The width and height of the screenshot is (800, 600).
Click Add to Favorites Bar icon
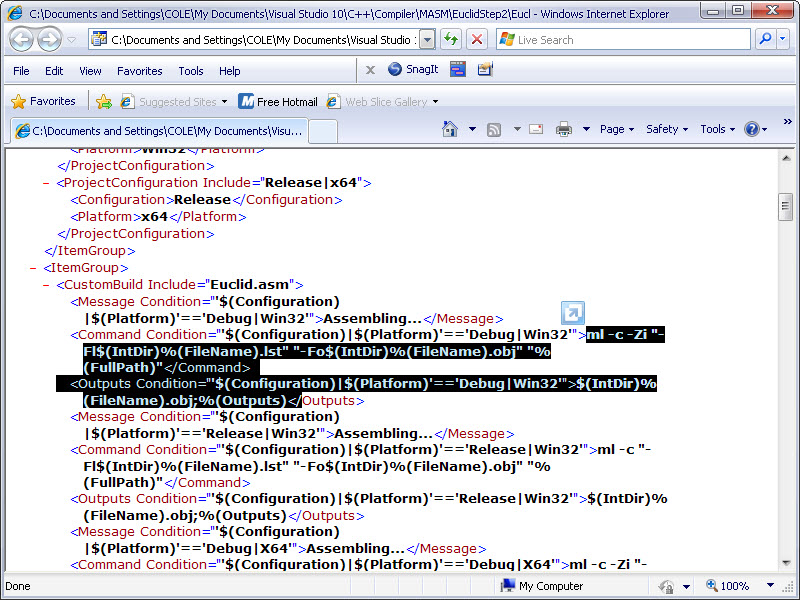pyautogui.click(x=104, y=102)
